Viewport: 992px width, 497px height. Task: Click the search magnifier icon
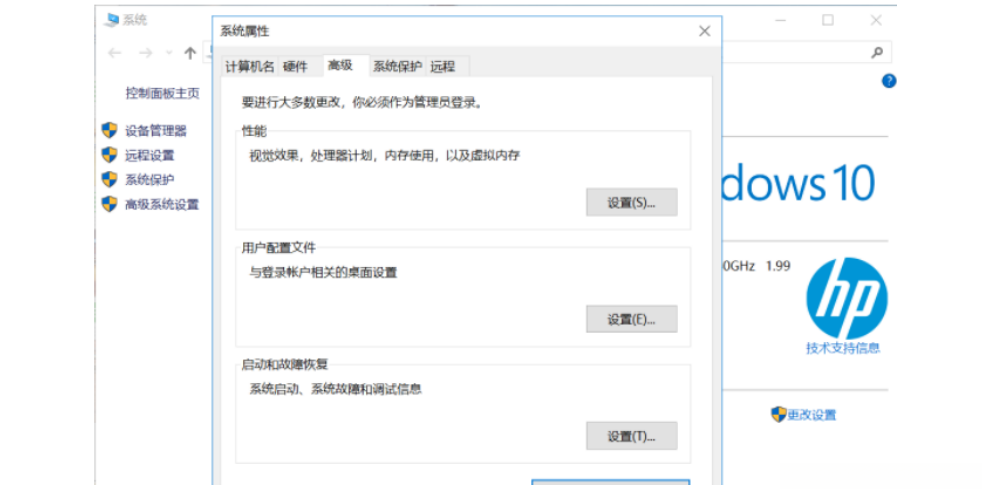point(877,52)
